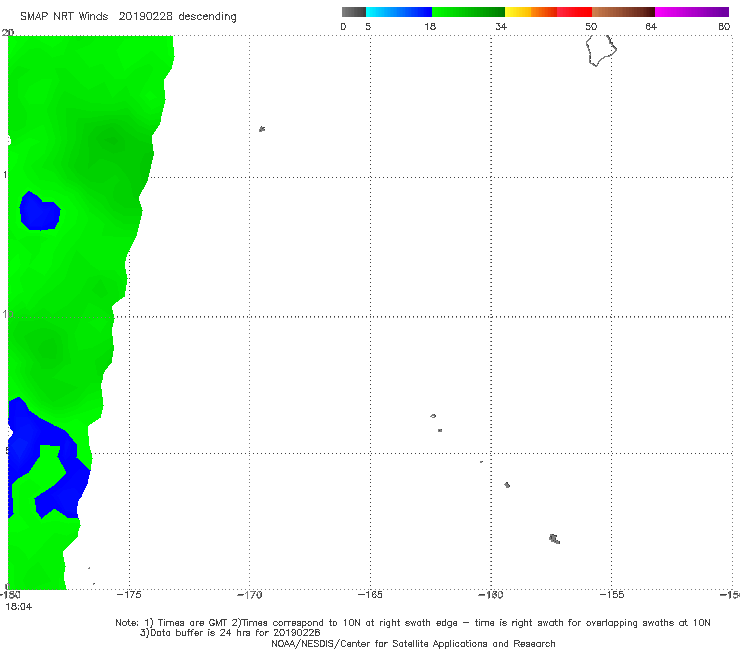Select the longitude label "-155"
740x650 pixels.
[612, 595]
